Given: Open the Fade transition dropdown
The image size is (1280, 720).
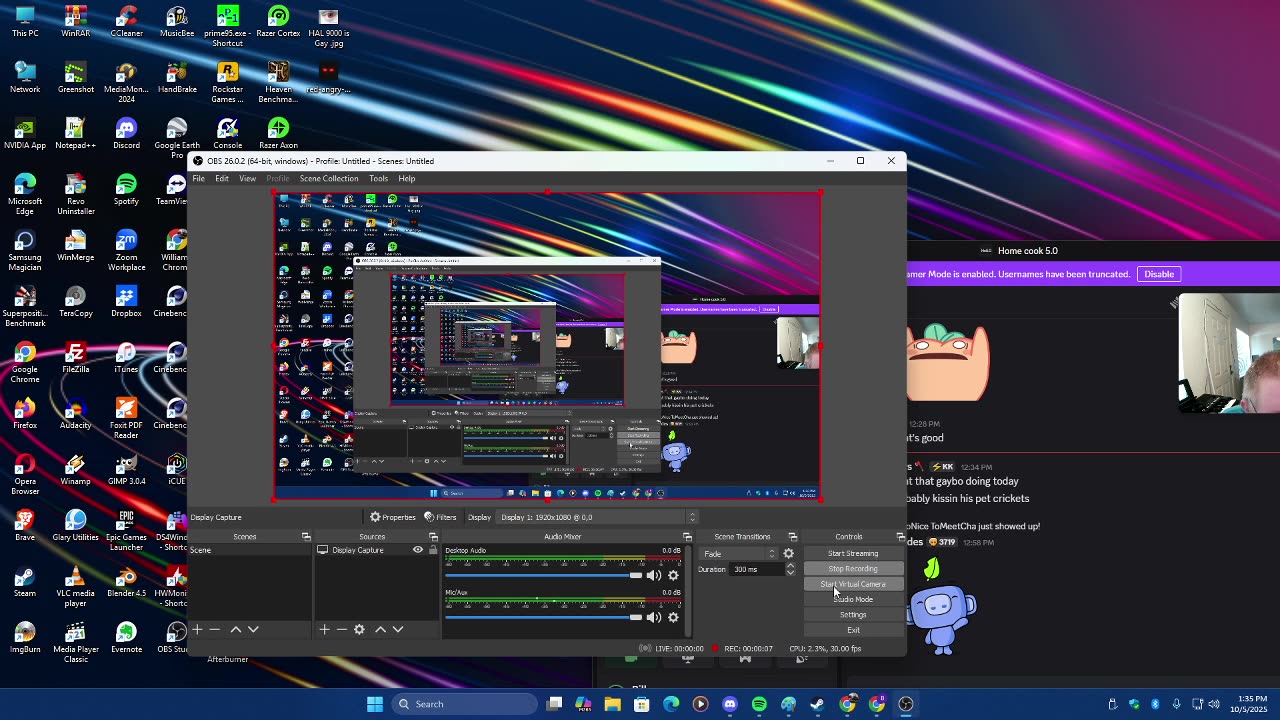Looking at the screenshot, I should coord(739,553).
